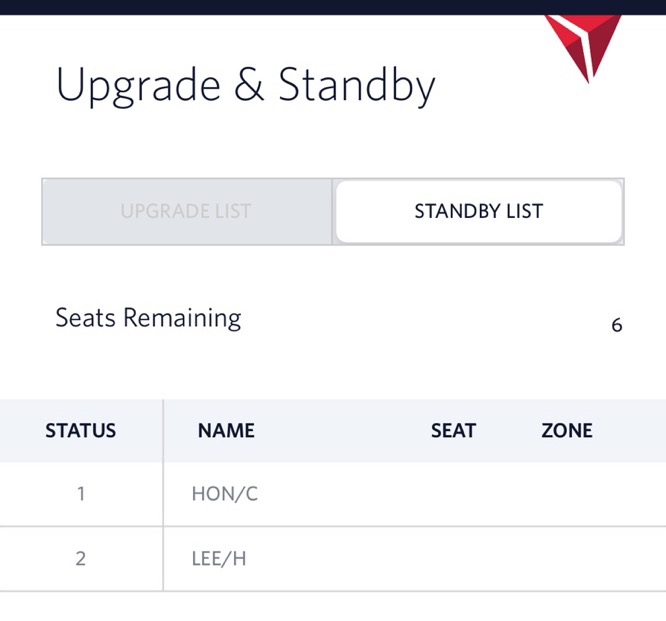
Task: Tap the empty seat cell for LEE/H
Action: click(453, 559)
